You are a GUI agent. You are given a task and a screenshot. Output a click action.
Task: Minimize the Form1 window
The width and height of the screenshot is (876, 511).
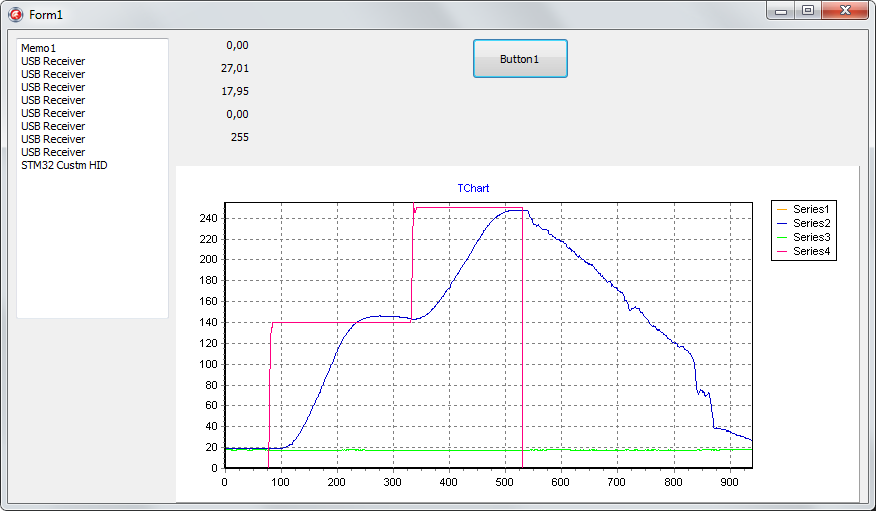tap(781, 11)
